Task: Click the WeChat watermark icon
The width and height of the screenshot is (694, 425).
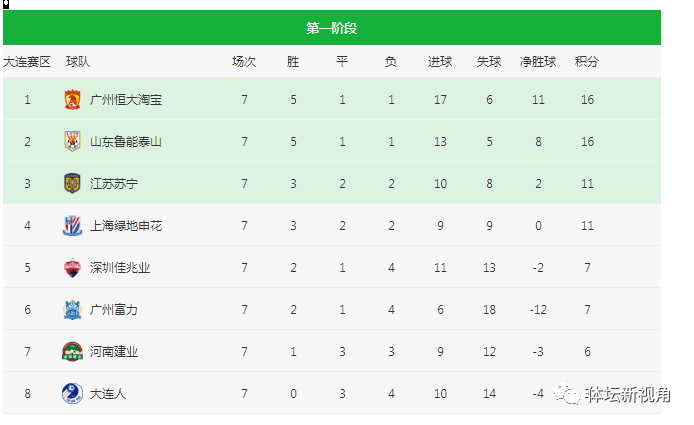Action: [x=567, y=393]
